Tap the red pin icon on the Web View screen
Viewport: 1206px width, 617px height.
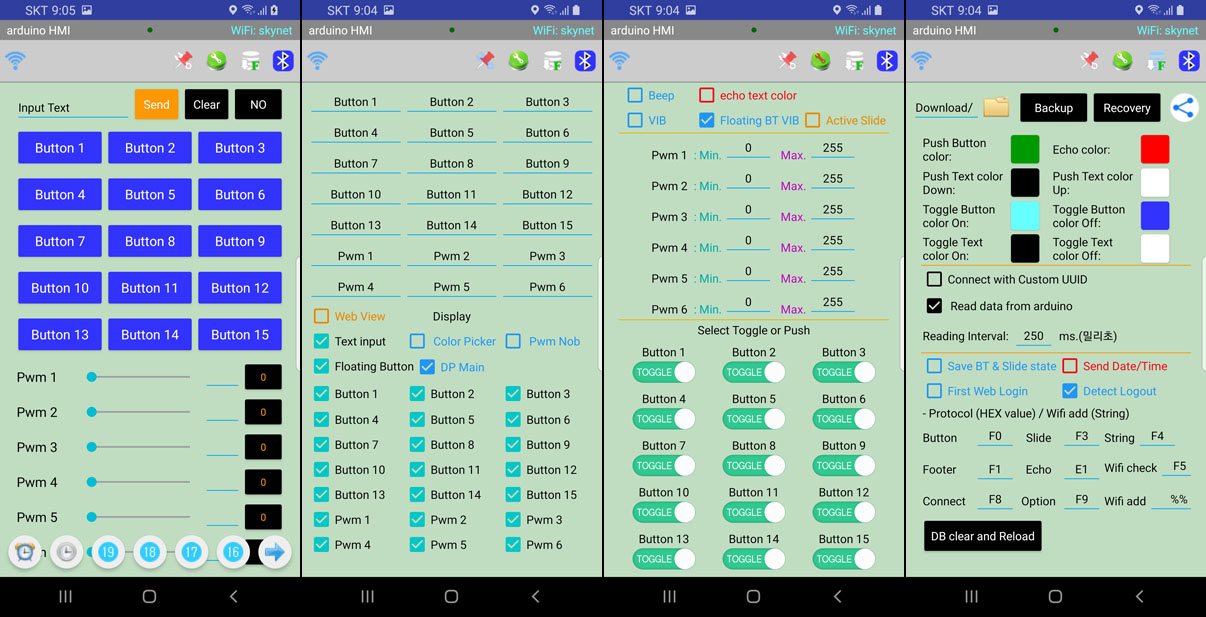click(x=485, y=61)
